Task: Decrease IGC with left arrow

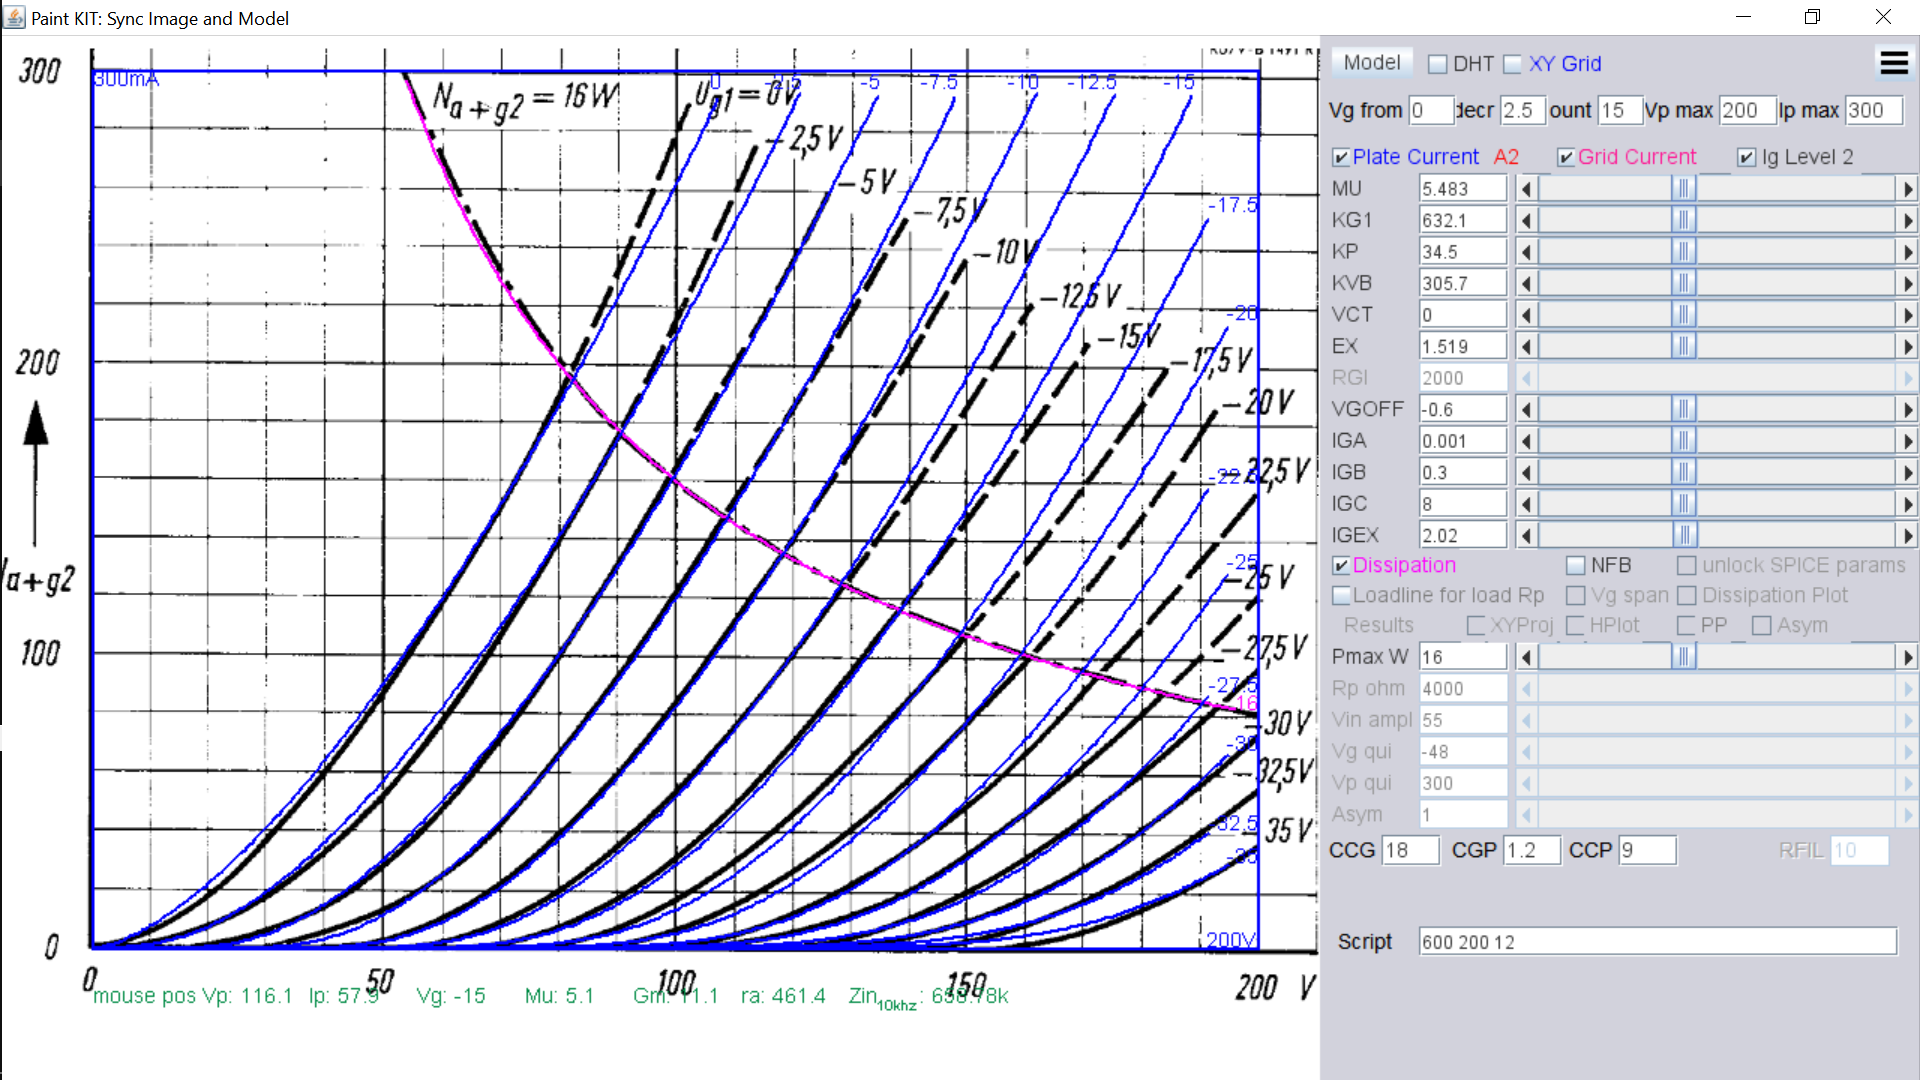Action: [1526, 504]
